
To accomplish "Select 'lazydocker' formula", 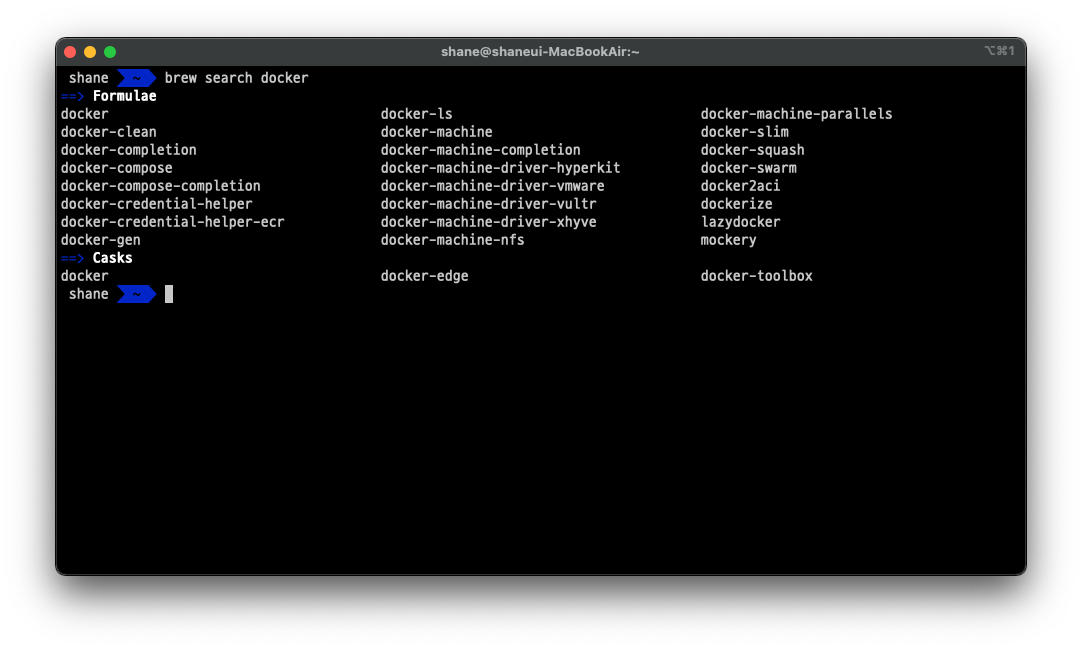I will [x=740, y=221].
